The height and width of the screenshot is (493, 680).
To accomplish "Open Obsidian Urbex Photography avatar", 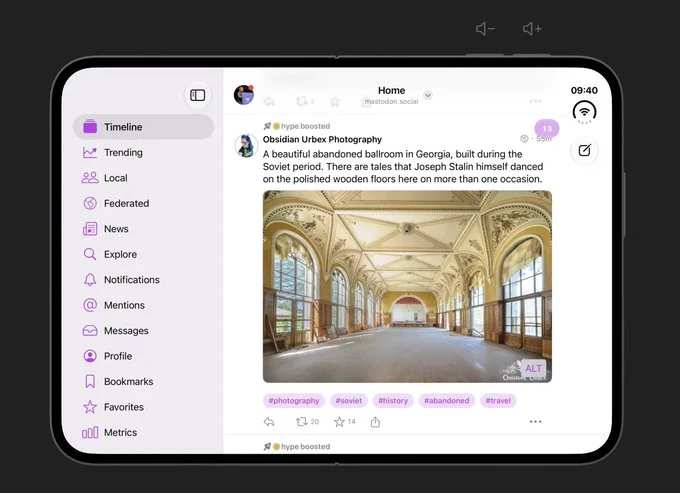I will (246, 146).
